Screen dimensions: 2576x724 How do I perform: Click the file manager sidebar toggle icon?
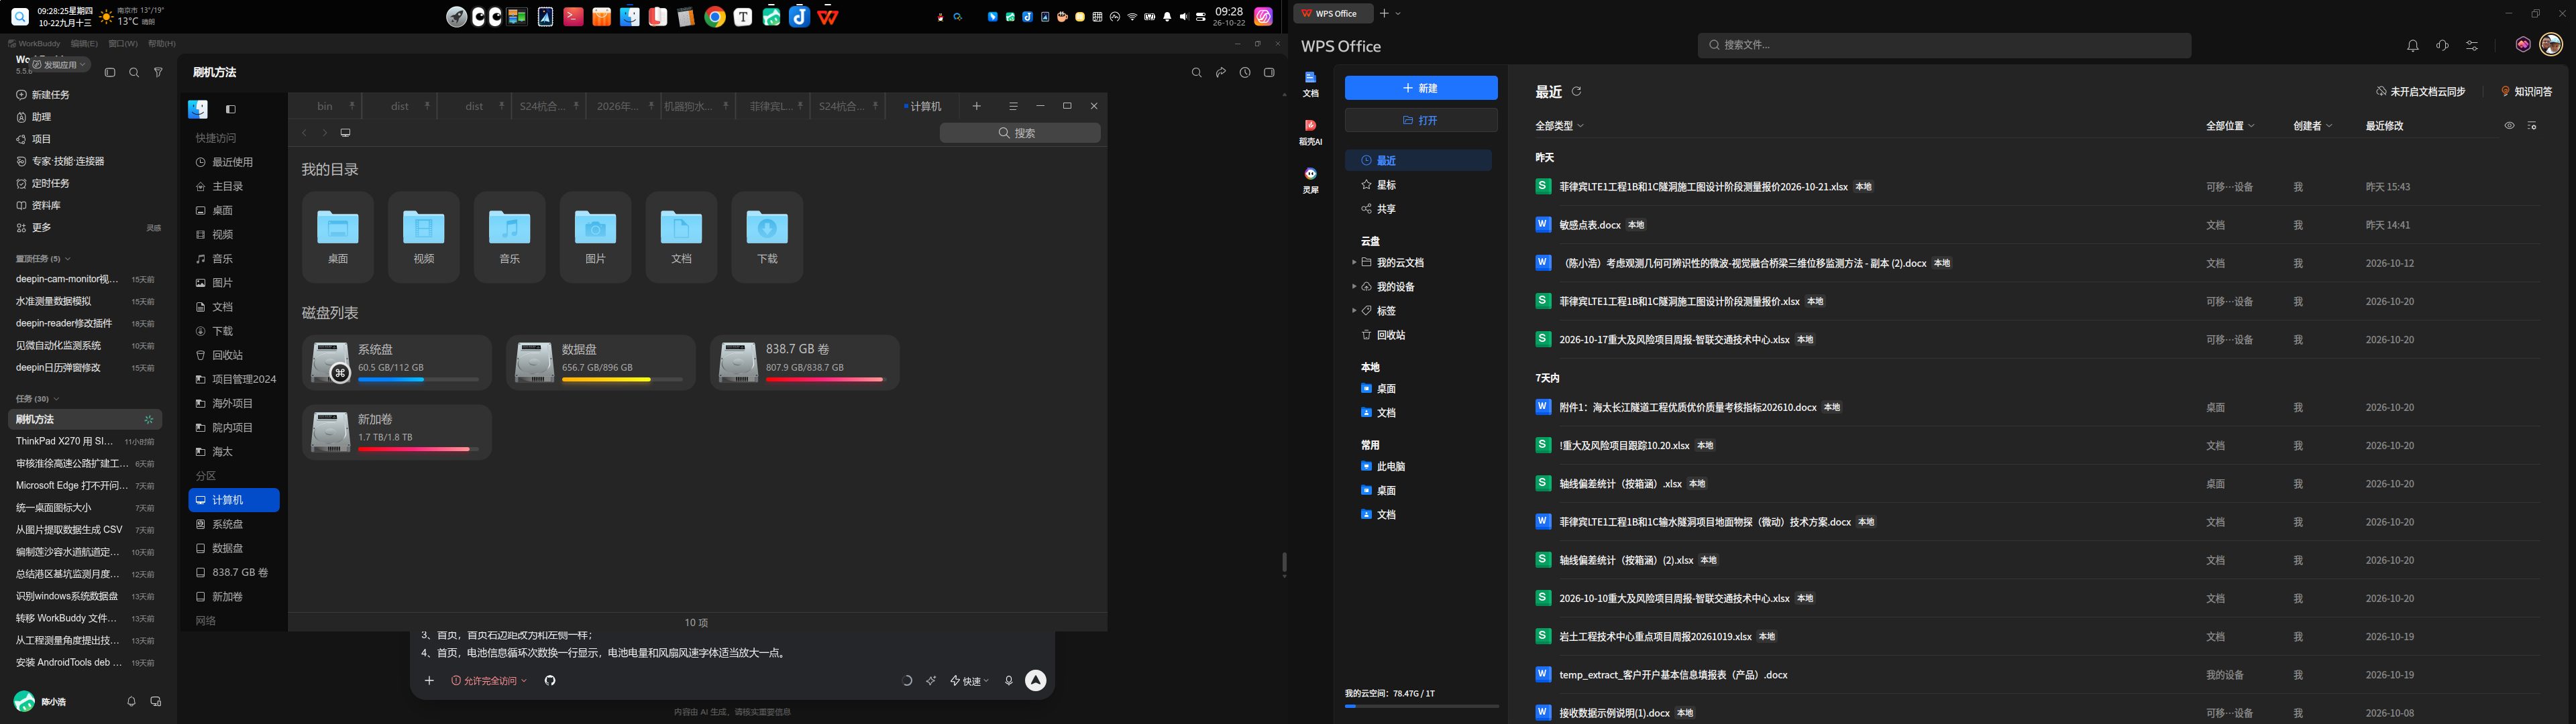(231, 109)
